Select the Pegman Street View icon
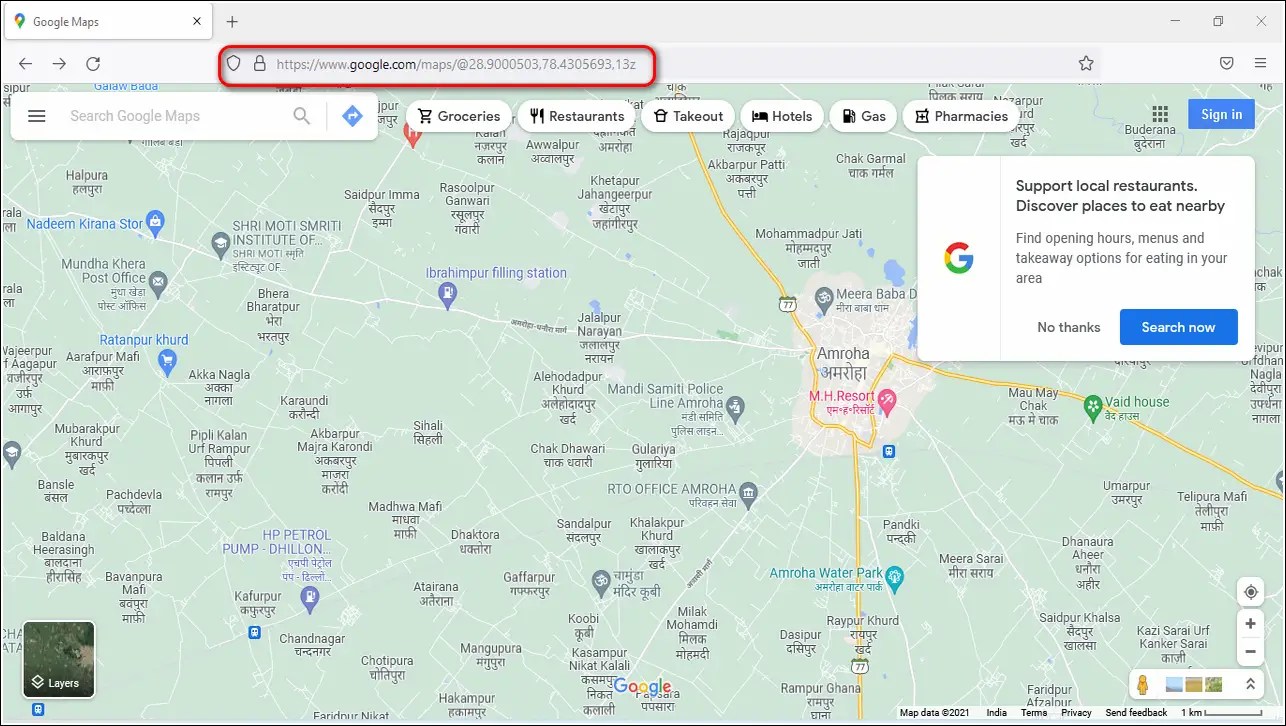This screenshot has height=726, width=1286. [1142, 685]
